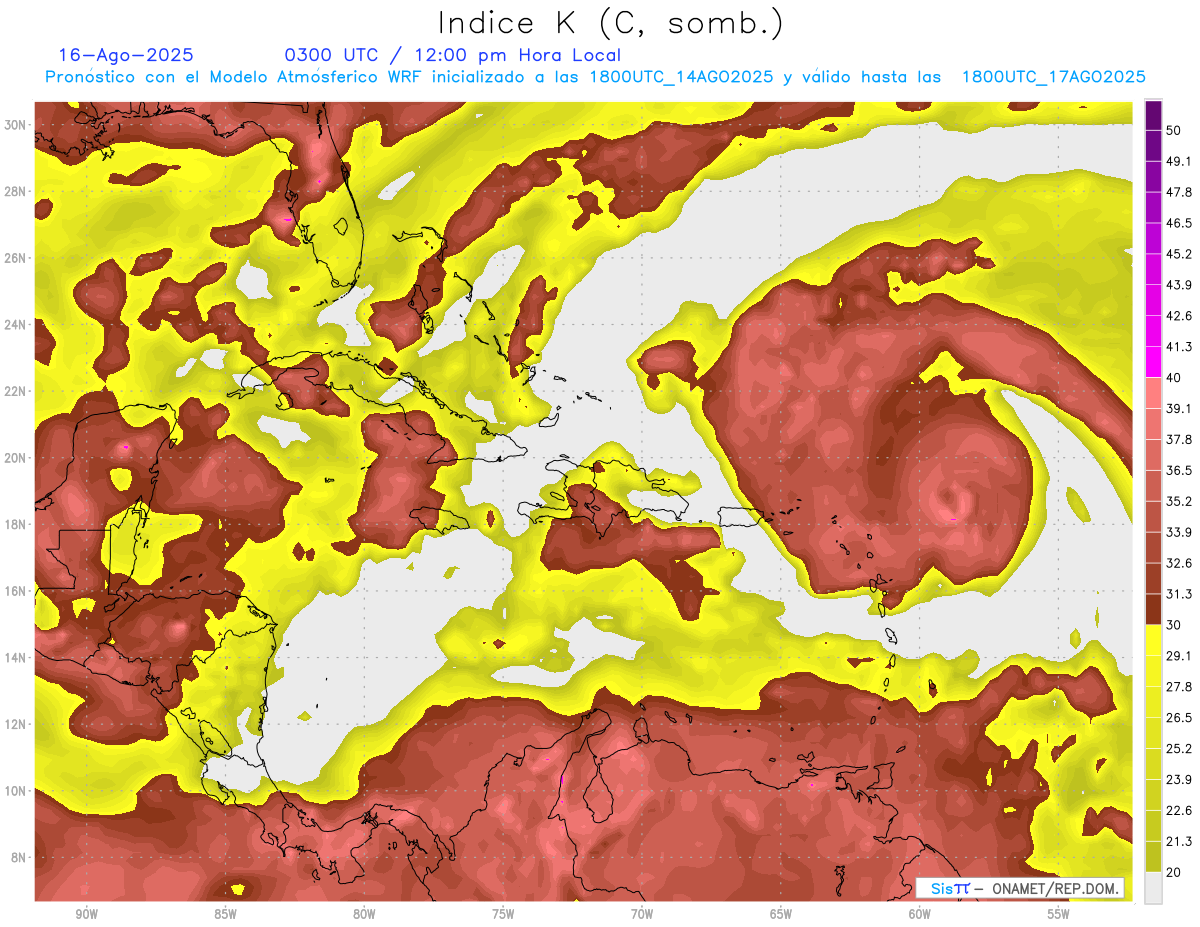Click the 16N latitude axis label
Viewport: 1200px width, 927px height.
point(15,591)
